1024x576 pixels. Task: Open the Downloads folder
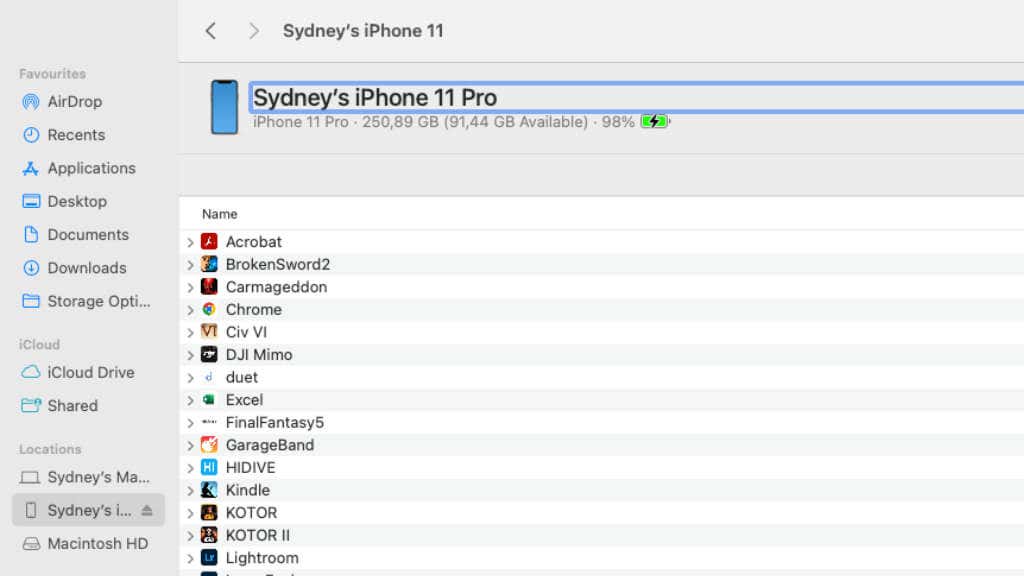click(87, 268)
